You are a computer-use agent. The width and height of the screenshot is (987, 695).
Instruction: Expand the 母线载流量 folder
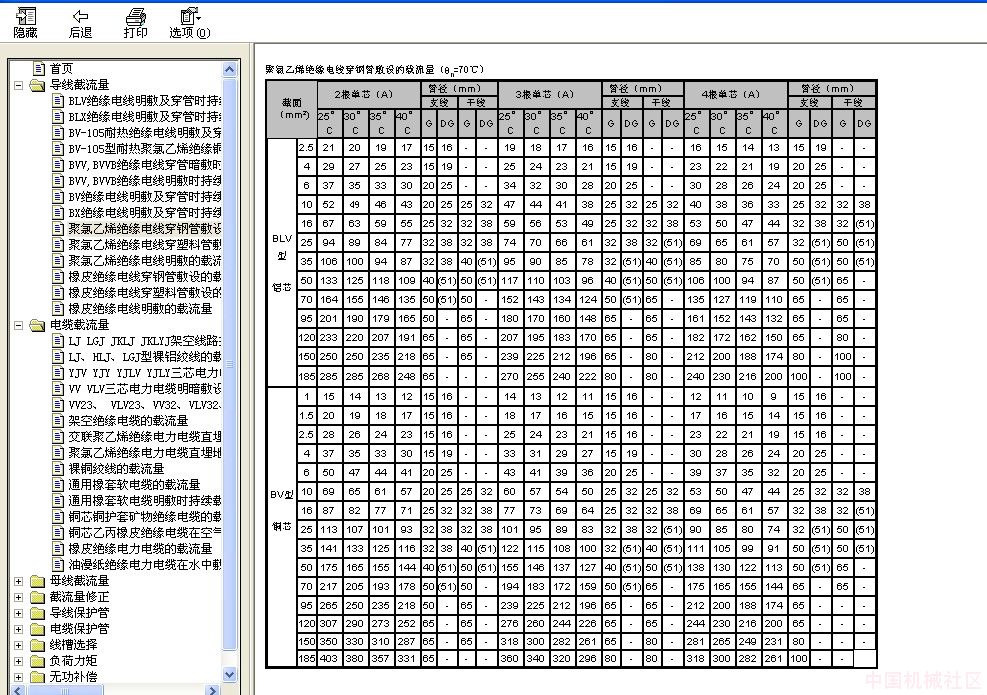tap(19, 581)
